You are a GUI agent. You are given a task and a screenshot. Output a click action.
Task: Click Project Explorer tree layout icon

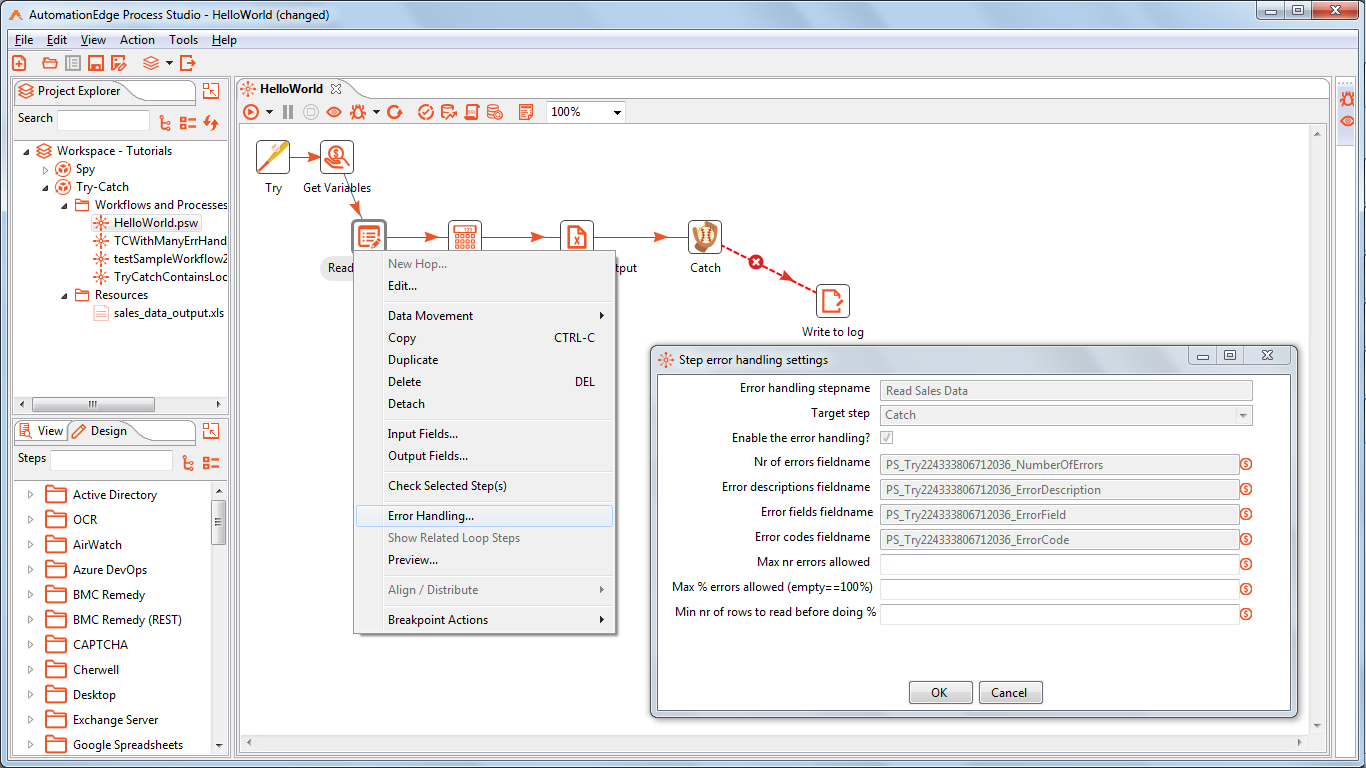tap(166, 123)
